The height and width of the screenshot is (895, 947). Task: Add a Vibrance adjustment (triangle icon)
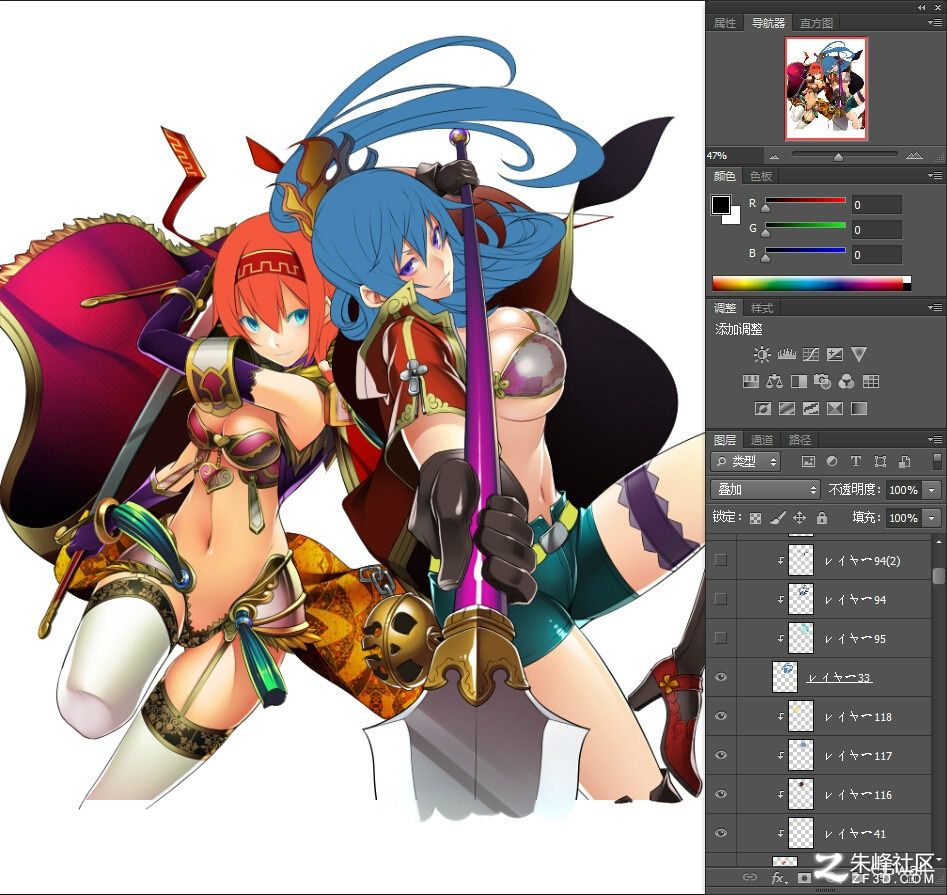[859, 354]
